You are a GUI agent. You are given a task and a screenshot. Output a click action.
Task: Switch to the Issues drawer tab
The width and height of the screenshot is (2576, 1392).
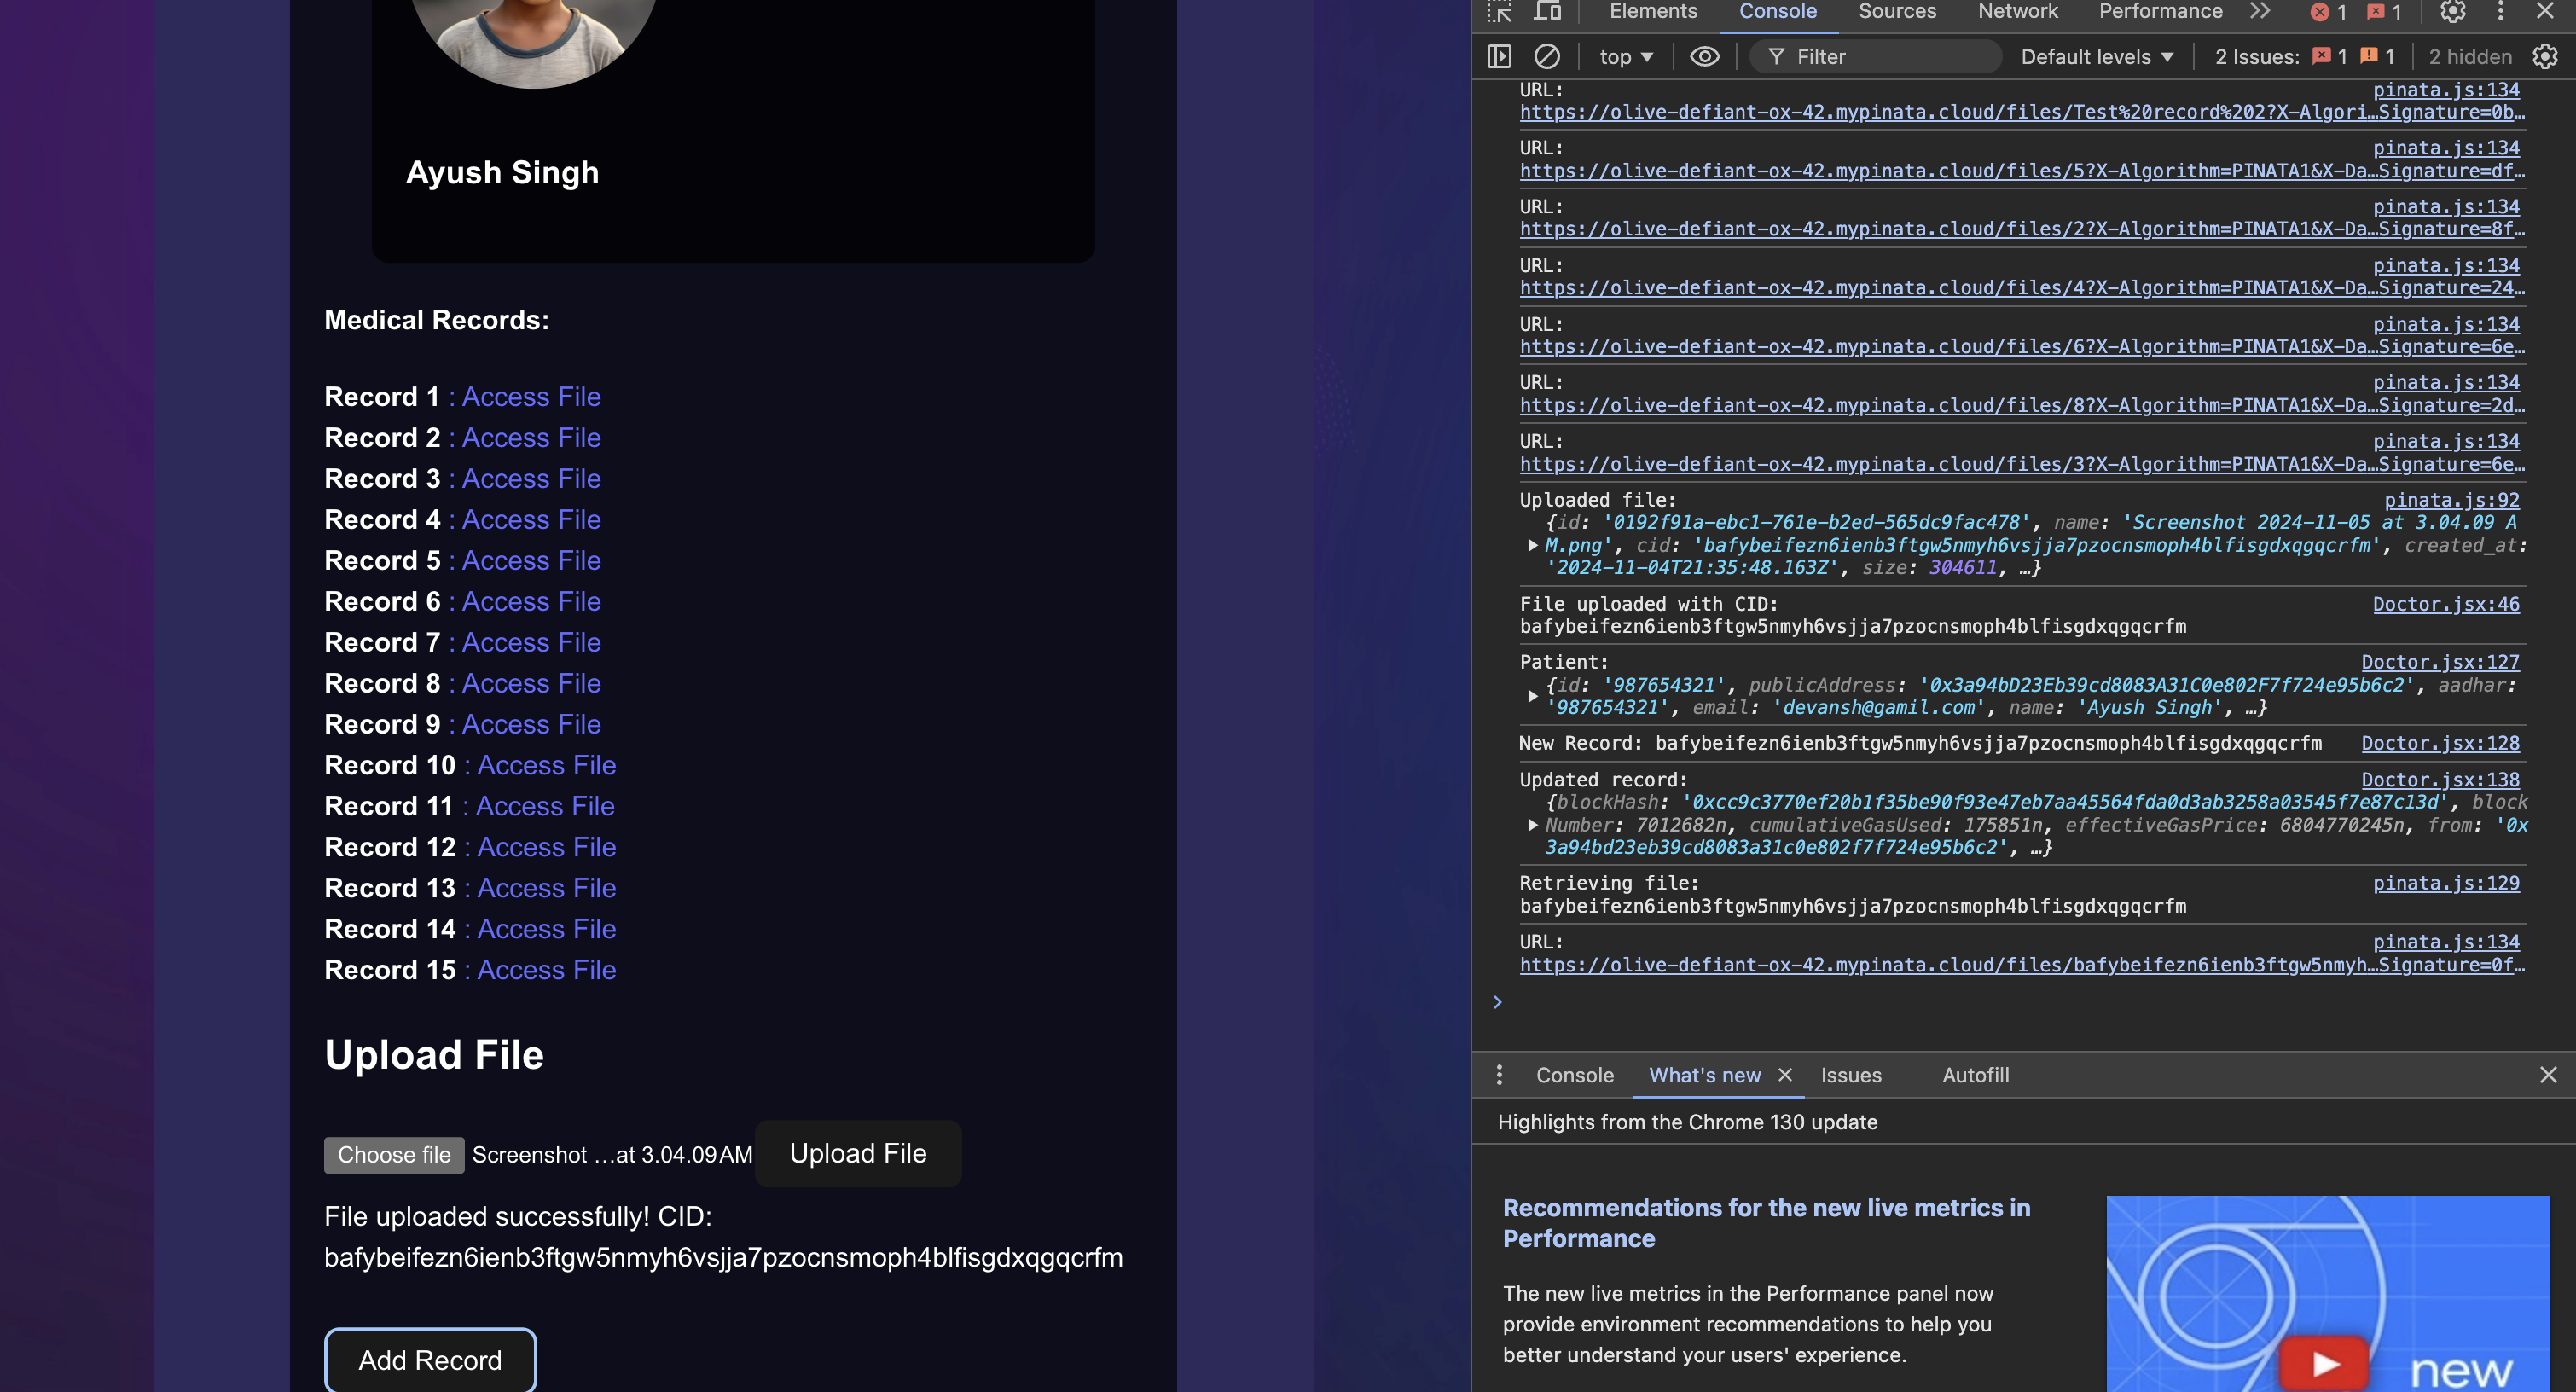coord(1850,1075)
